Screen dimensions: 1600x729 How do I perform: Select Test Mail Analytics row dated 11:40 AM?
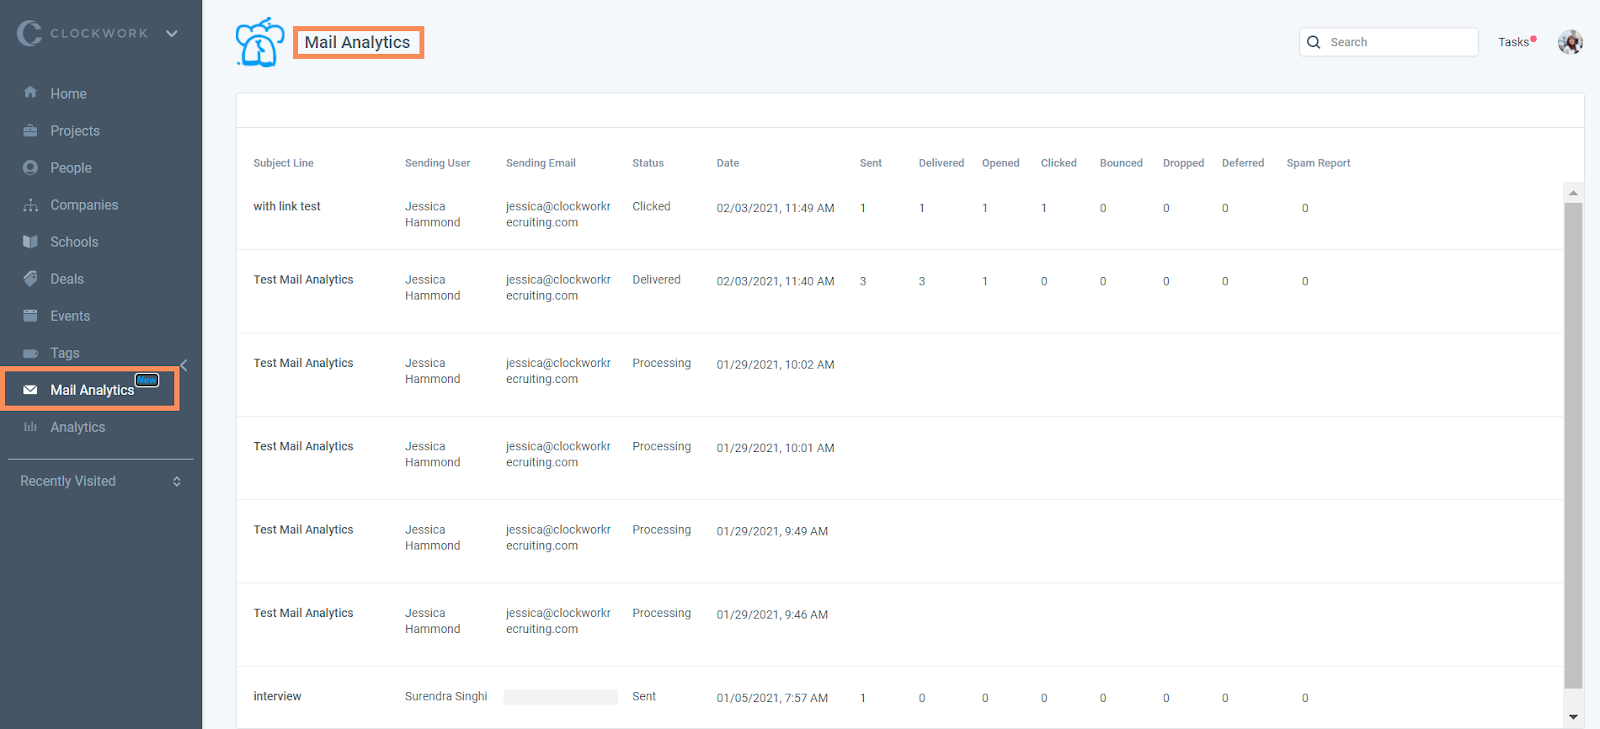[303, 280]
